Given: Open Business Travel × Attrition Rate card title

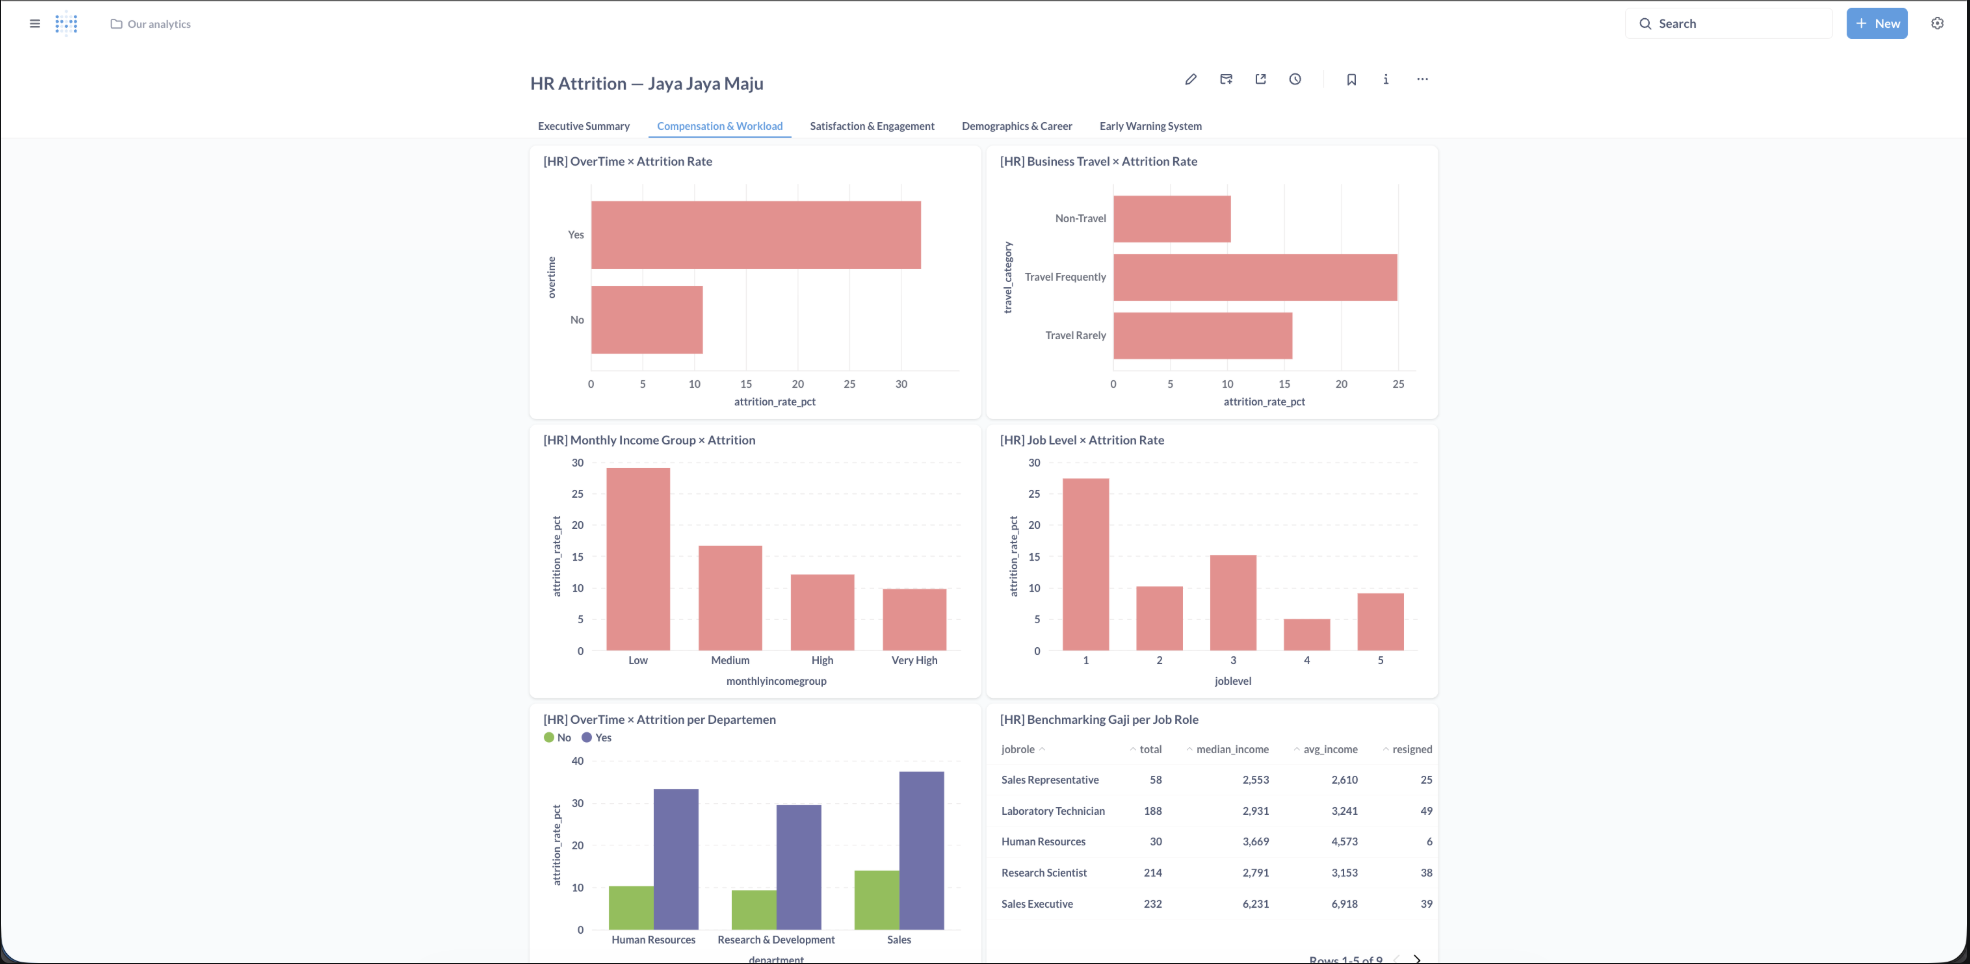Looking at the screenshot, I should [x=1098, y=161].
